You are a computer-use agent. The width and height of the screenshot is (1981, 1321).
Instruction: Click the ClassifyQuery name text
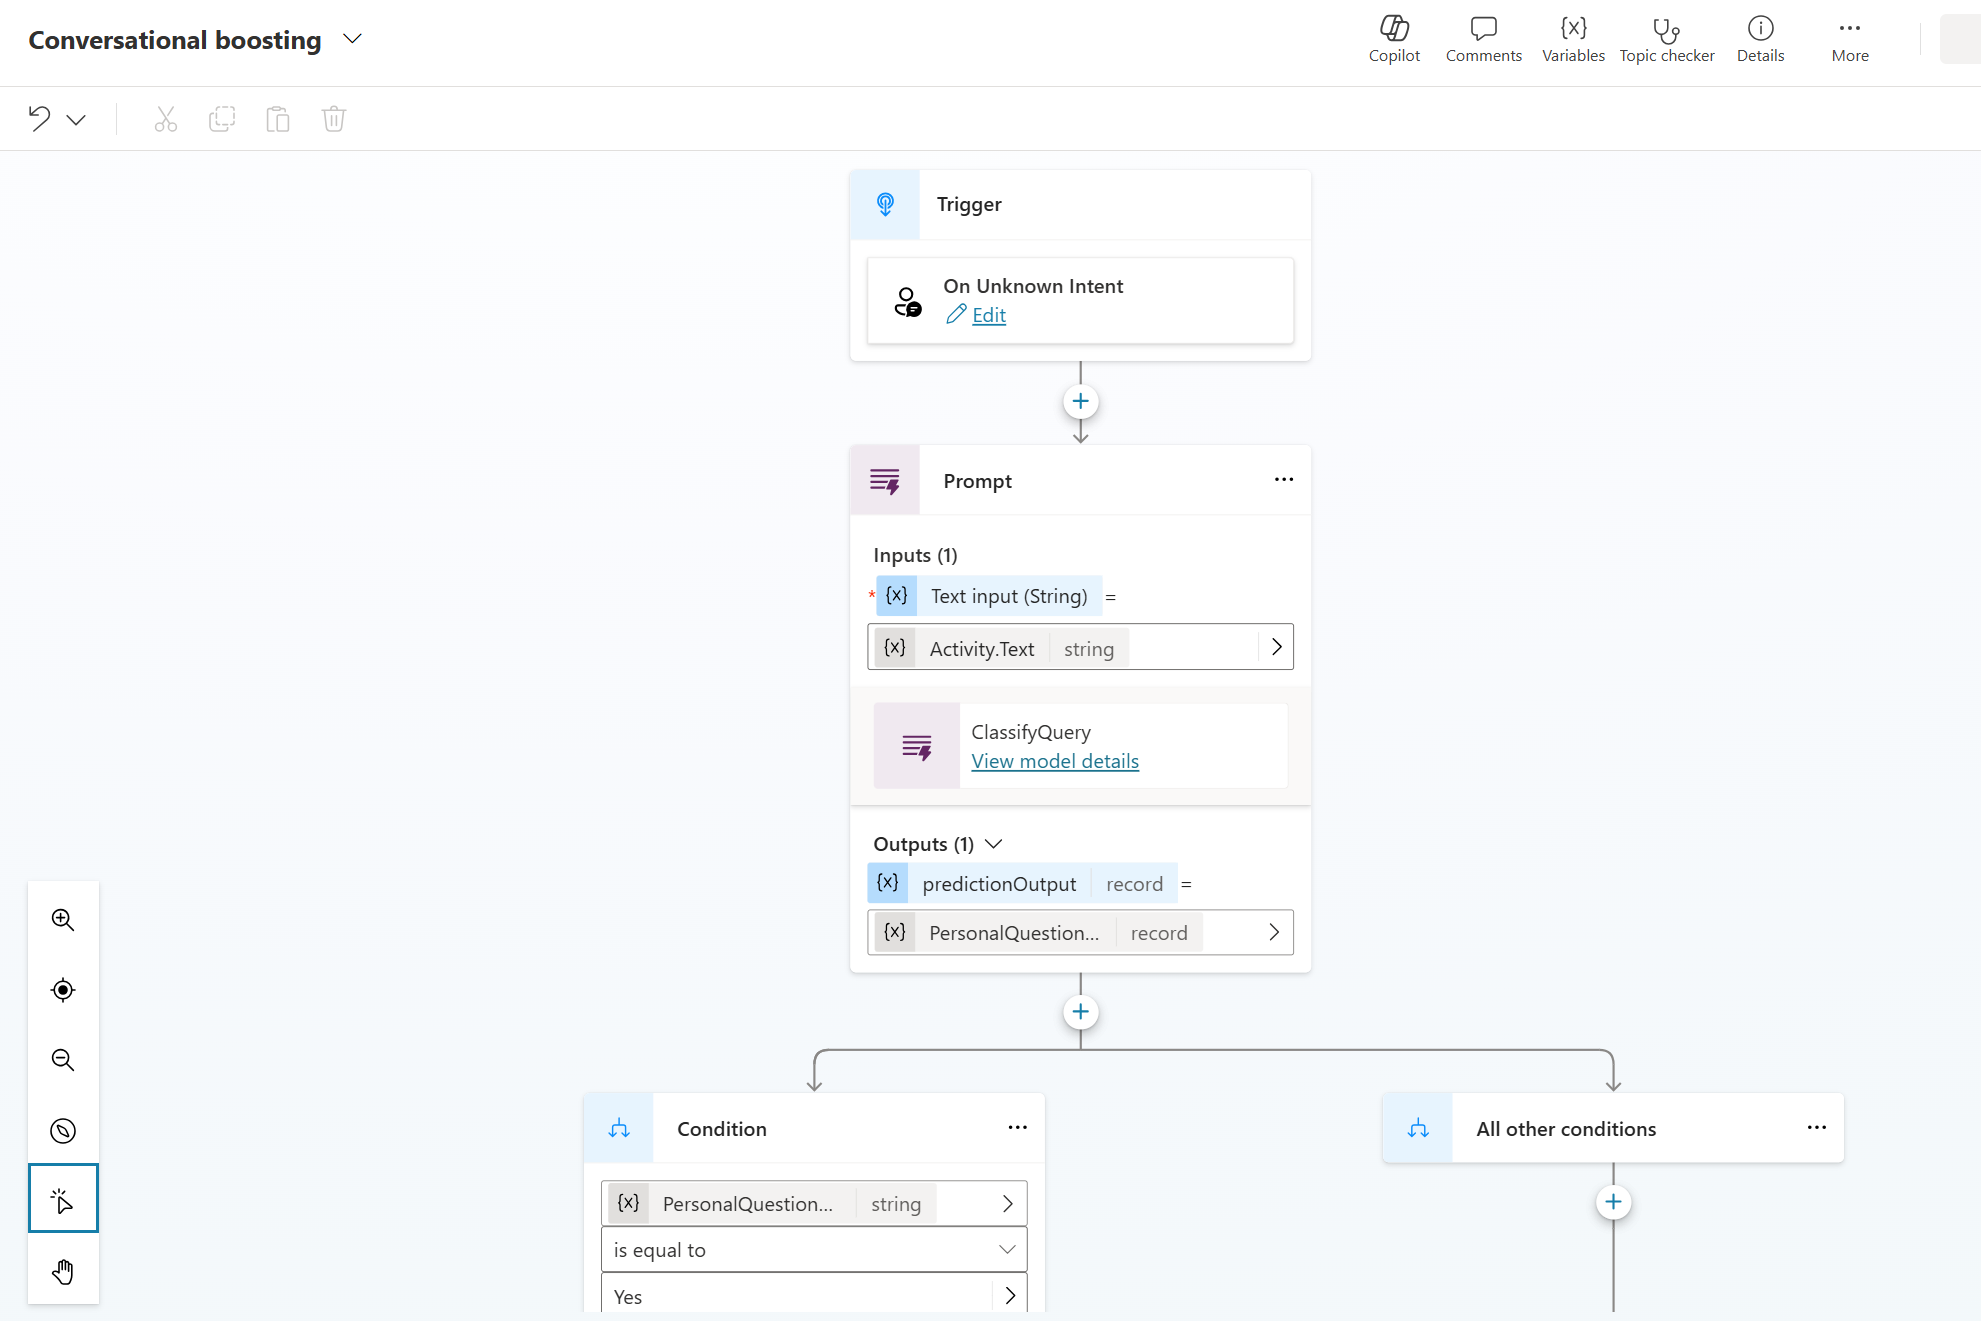(1031, 732)
